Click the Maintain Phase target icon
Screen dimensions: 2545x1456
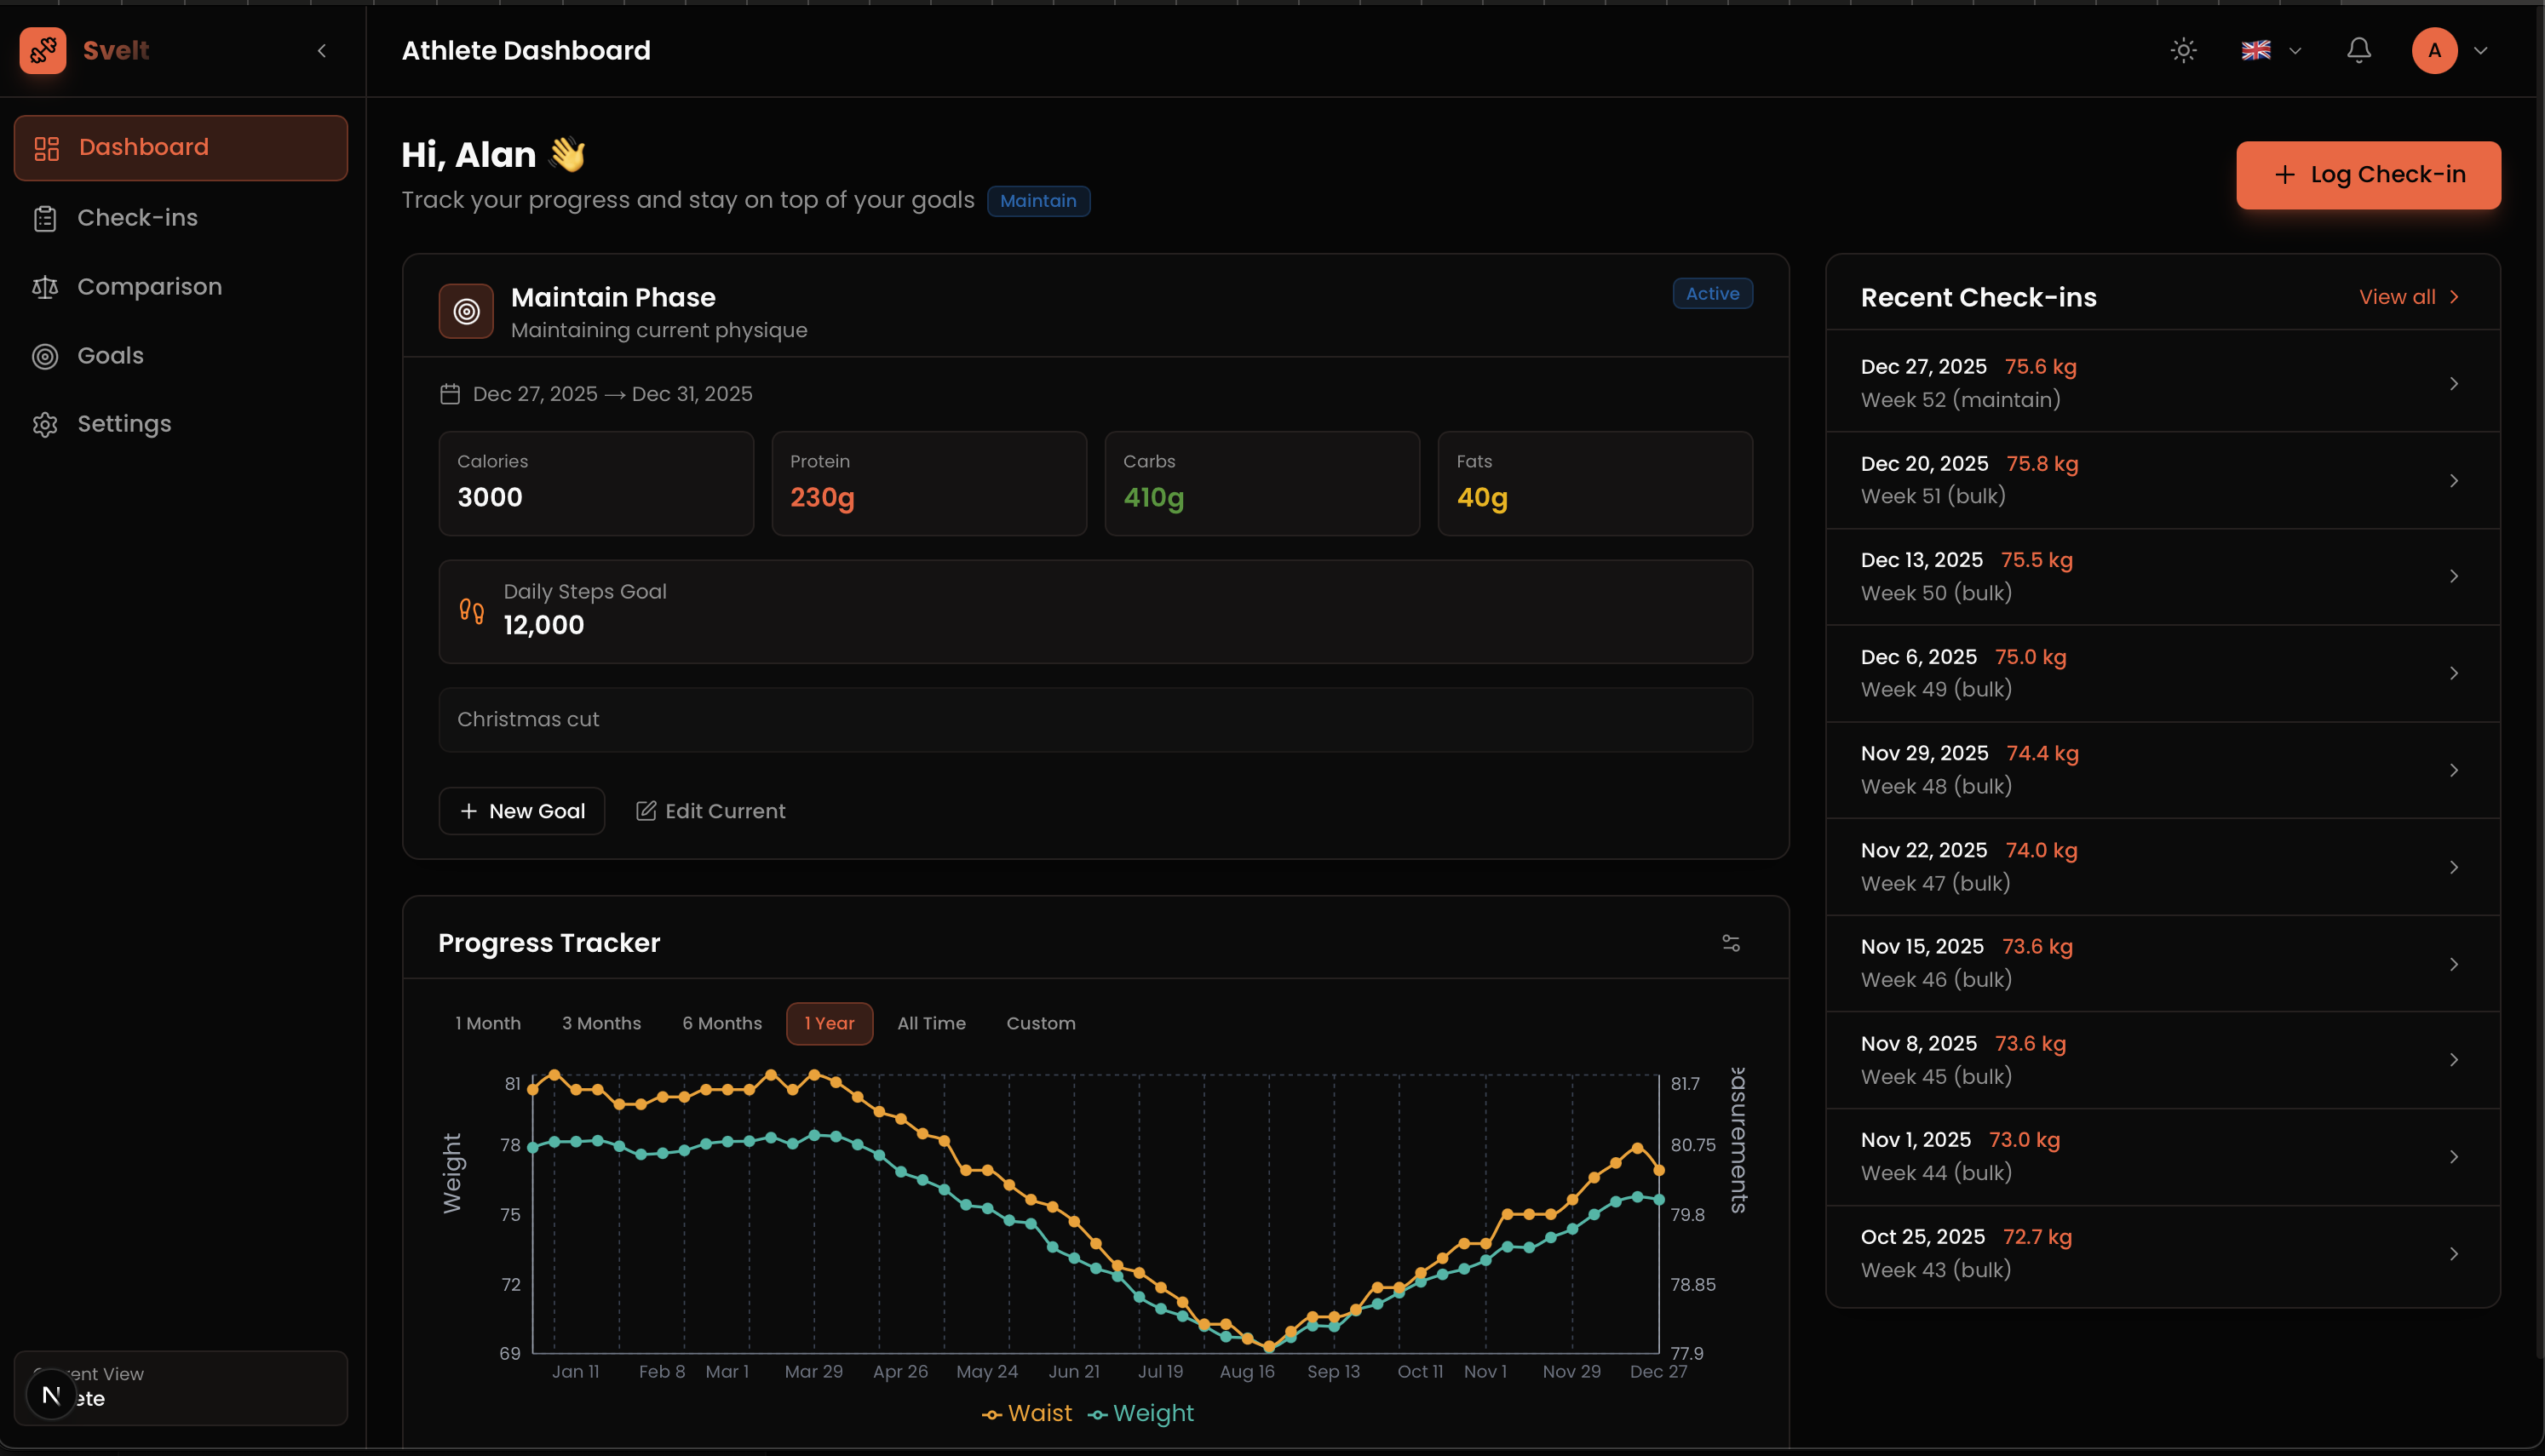tap(466, 311)
